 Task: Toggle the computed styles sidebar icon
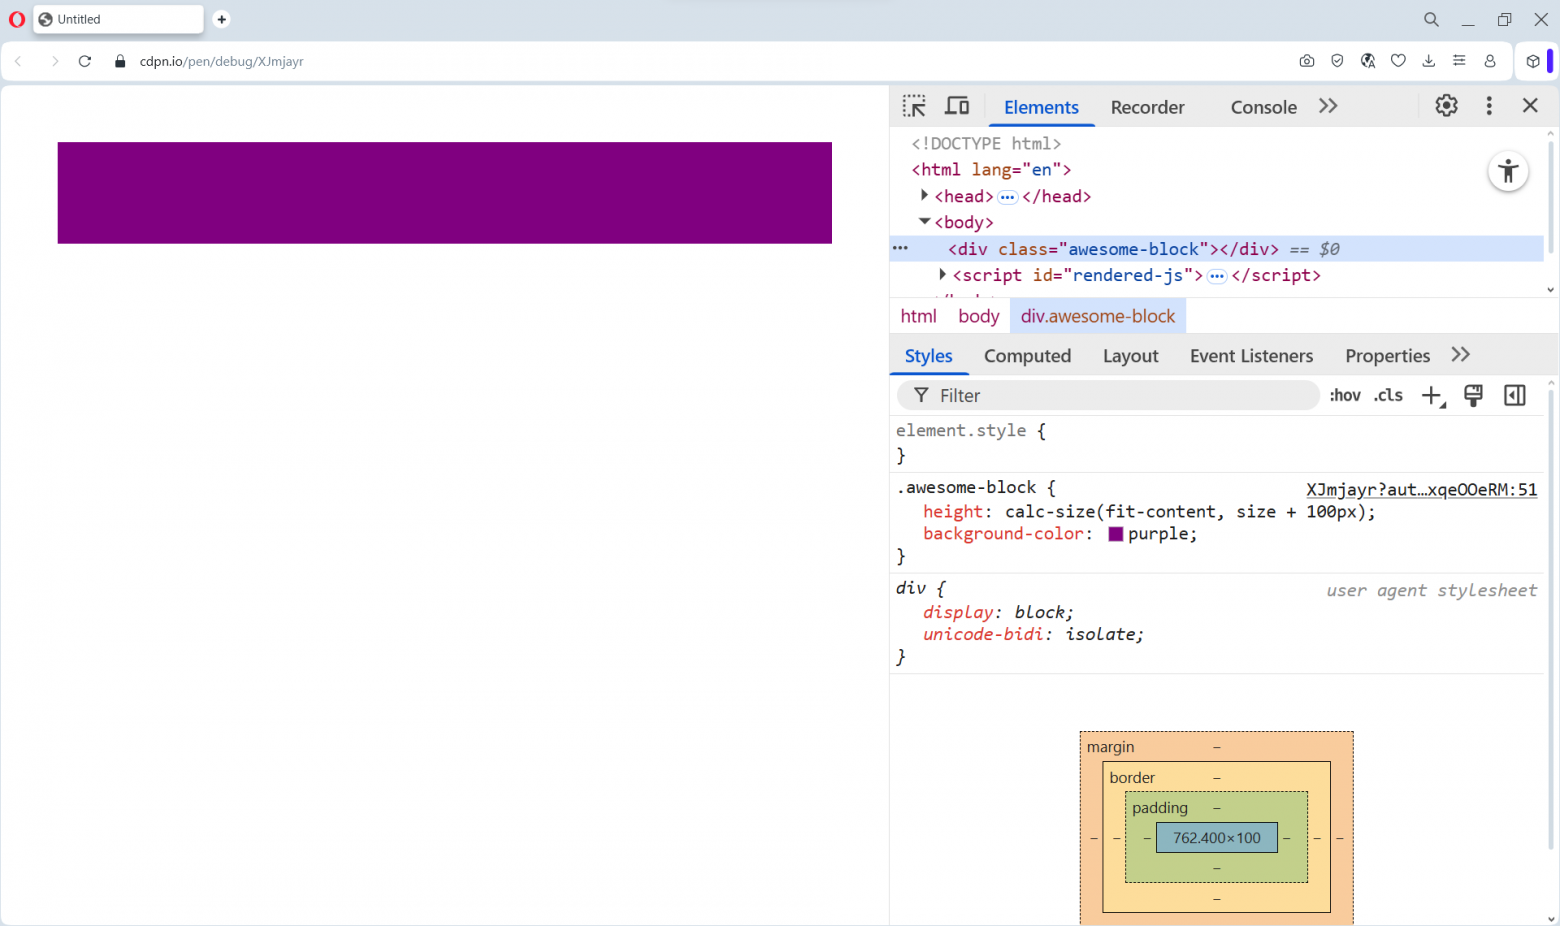click(1514, 395)
